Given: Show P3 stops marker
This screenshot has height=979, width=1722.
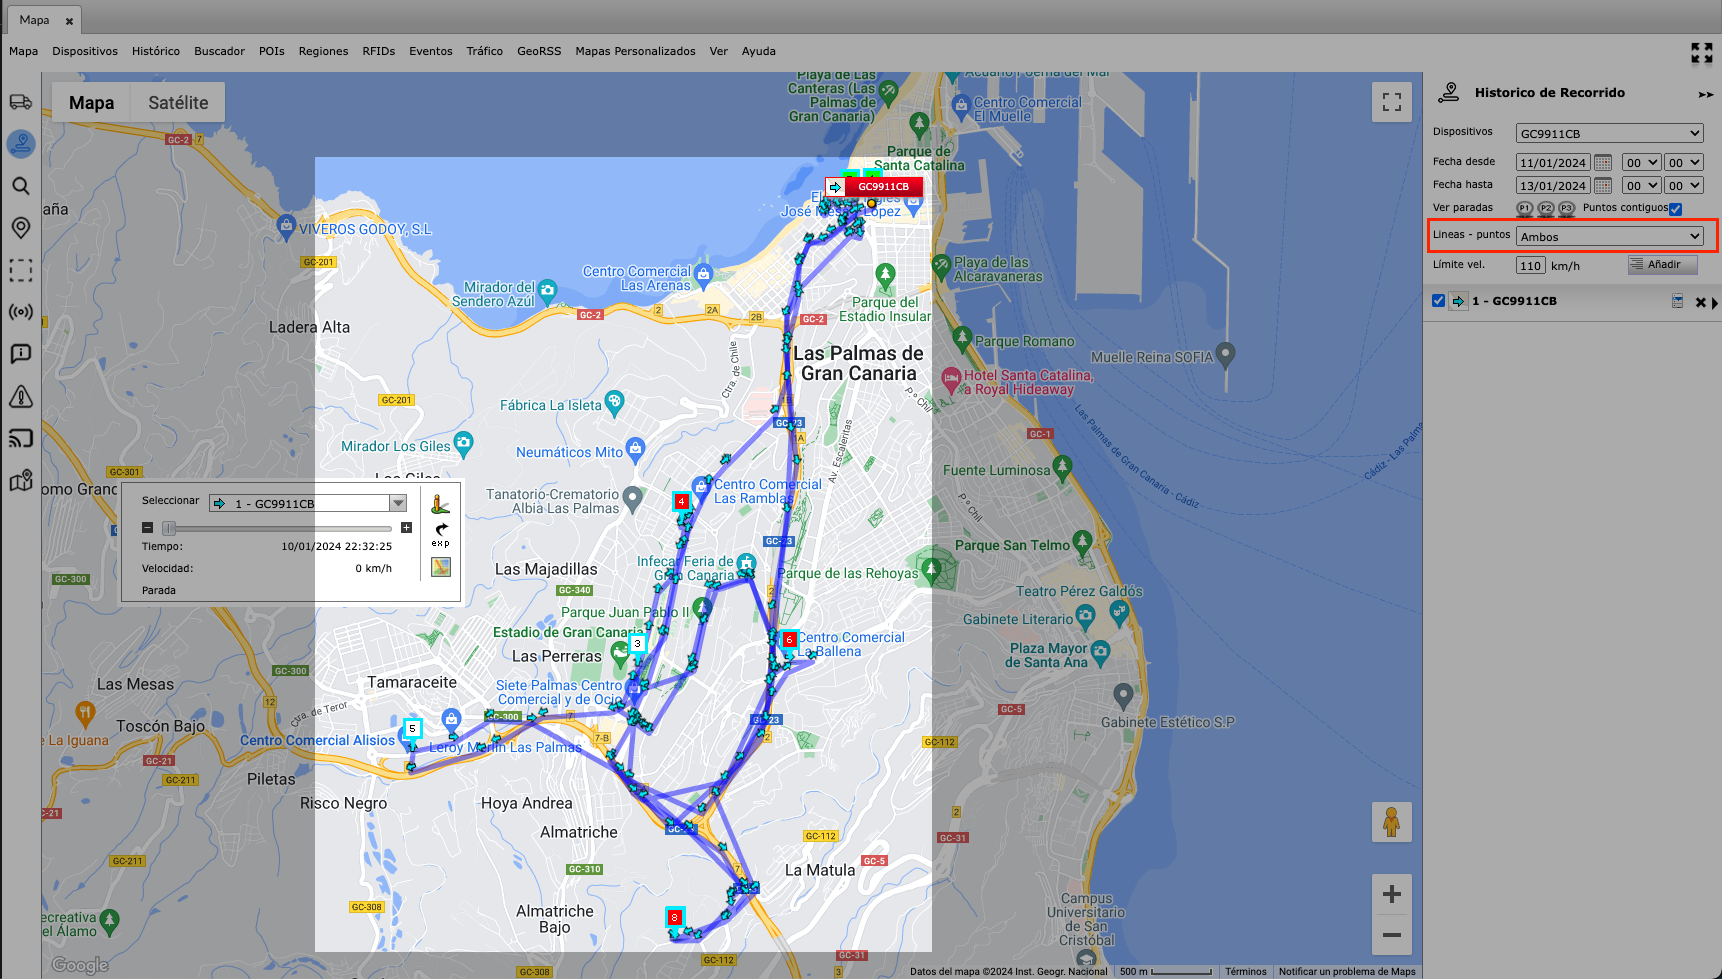Looking at the screenshot, I should pos(1566,208).
